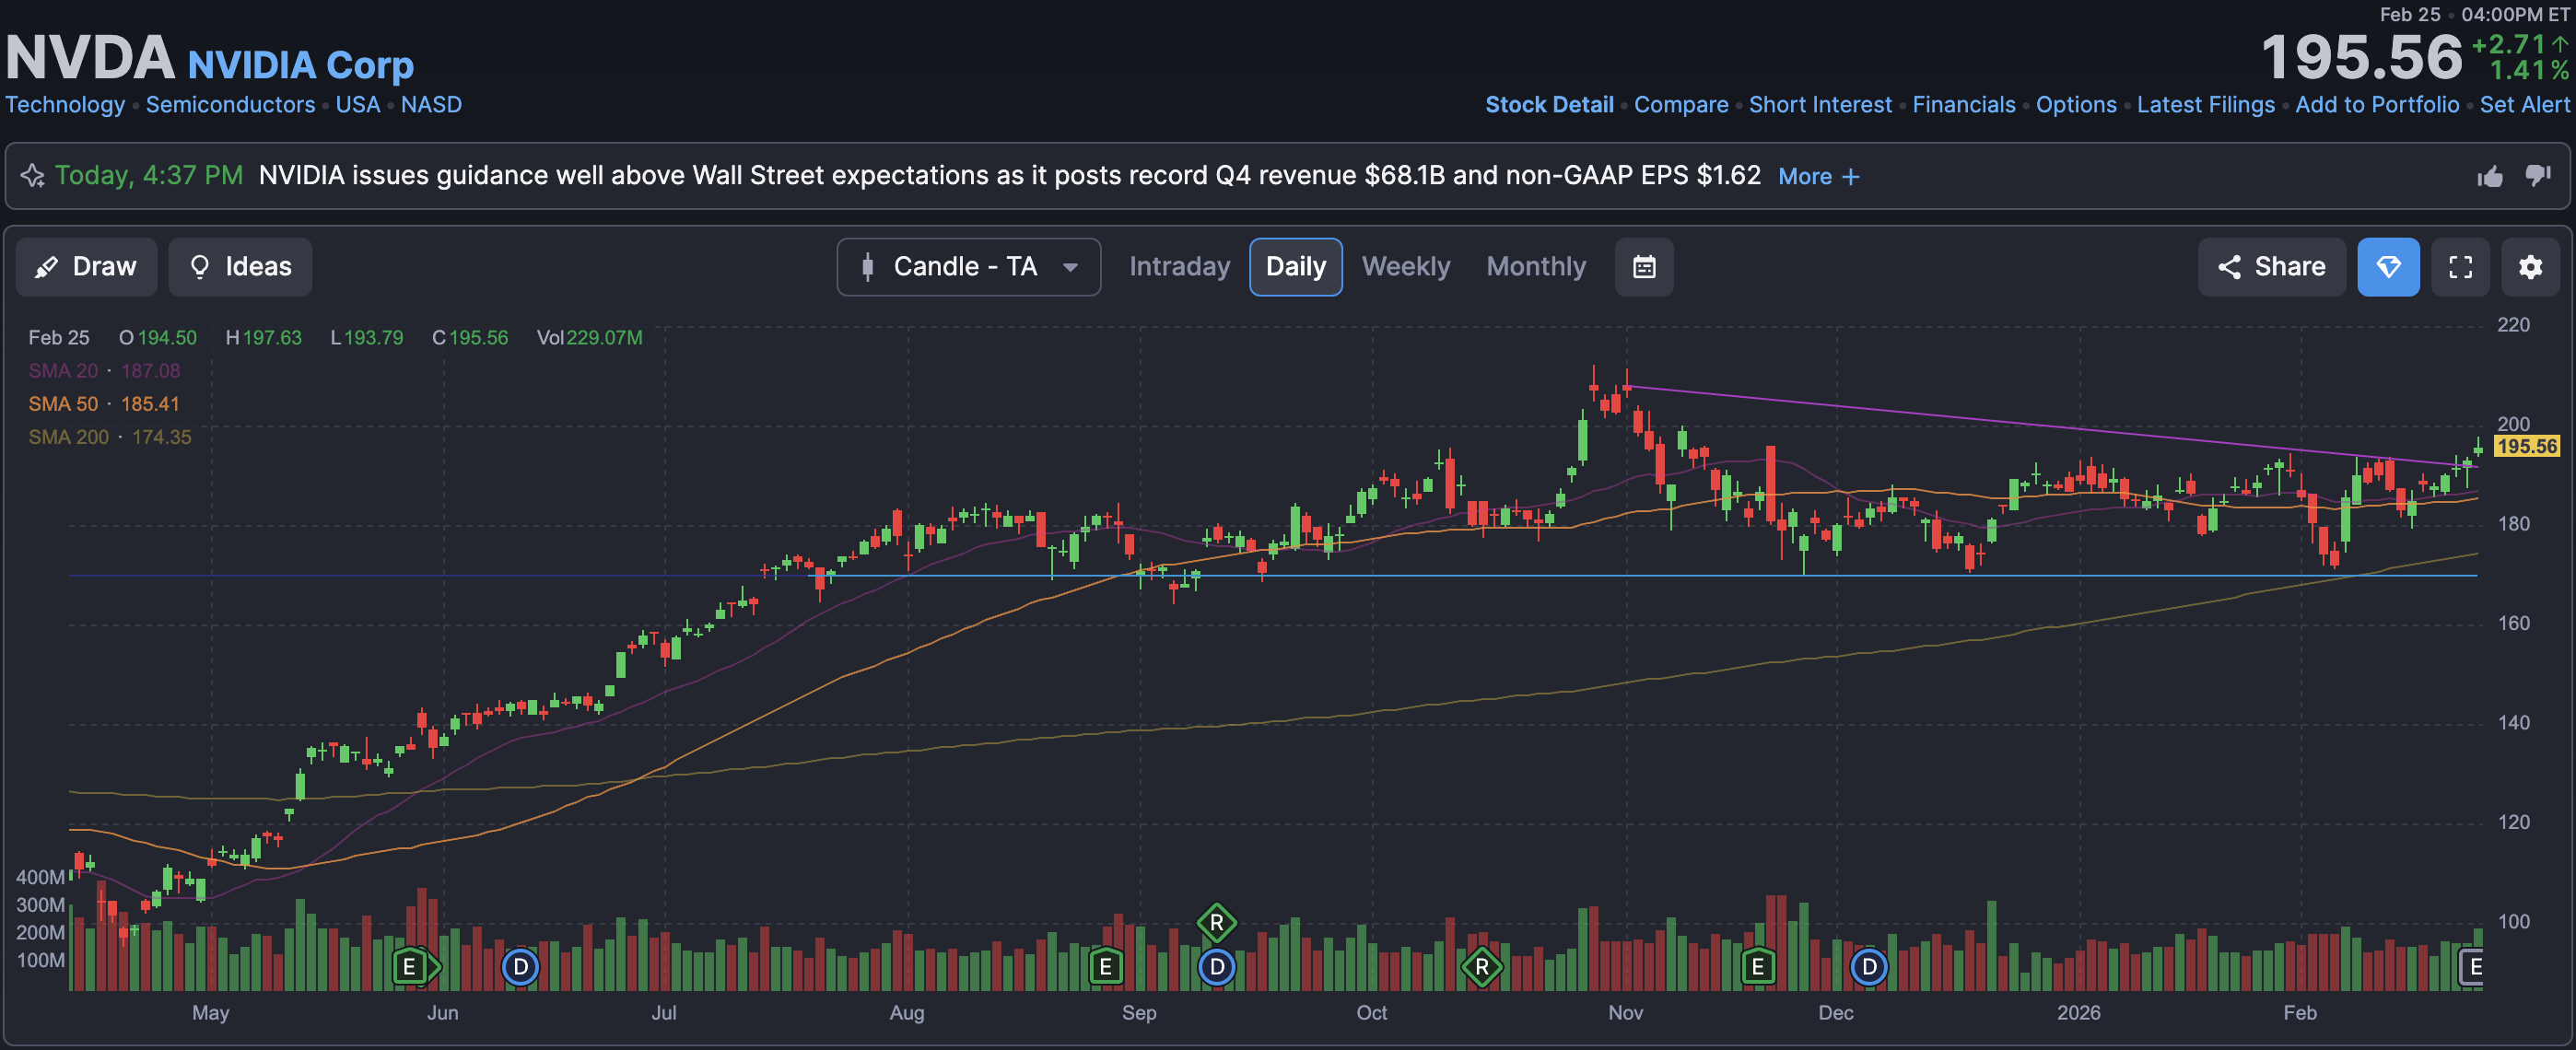
Task: Switch chart to Weekly timeframe
Action: click(x=1405, y=267)
